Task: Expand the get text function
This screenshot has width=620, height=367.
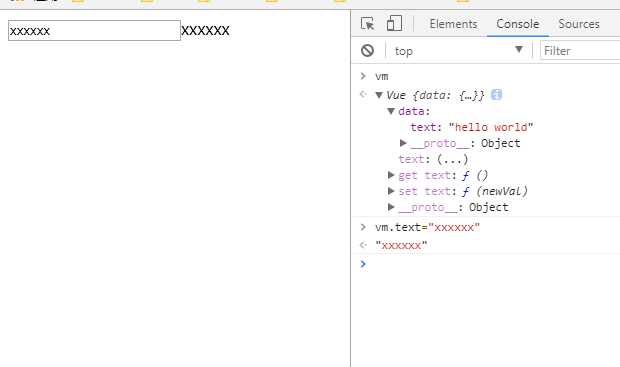Action: (x=391, y=175)
